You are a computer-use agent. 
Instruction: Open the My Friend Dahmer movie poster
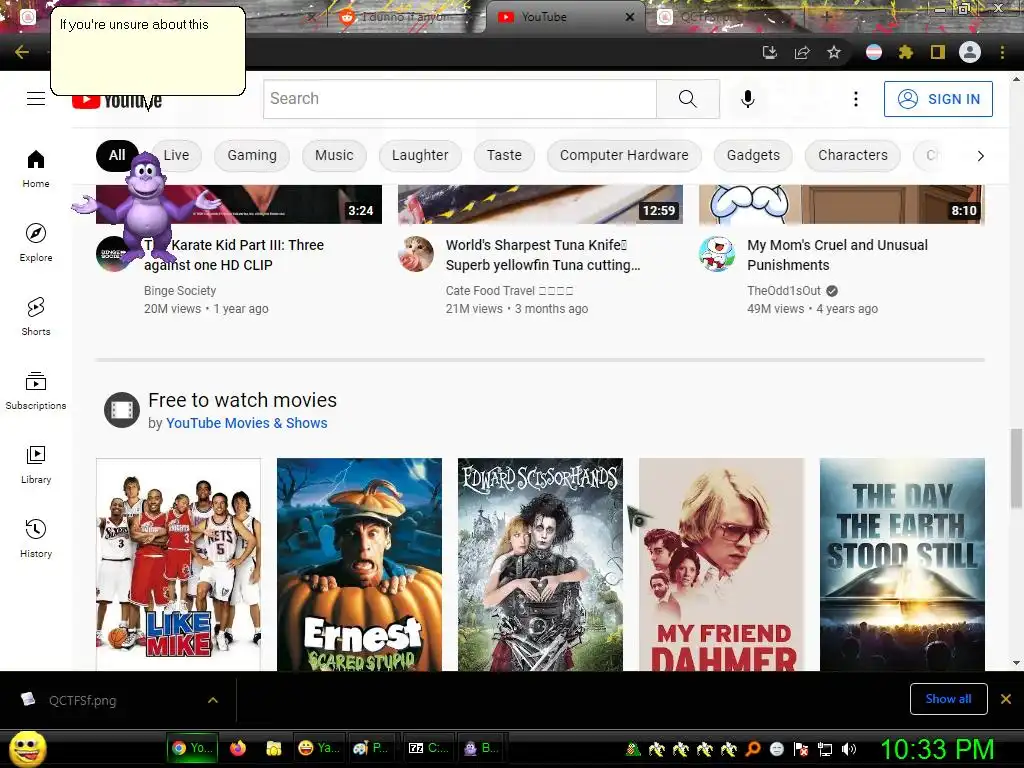point(721,564)
